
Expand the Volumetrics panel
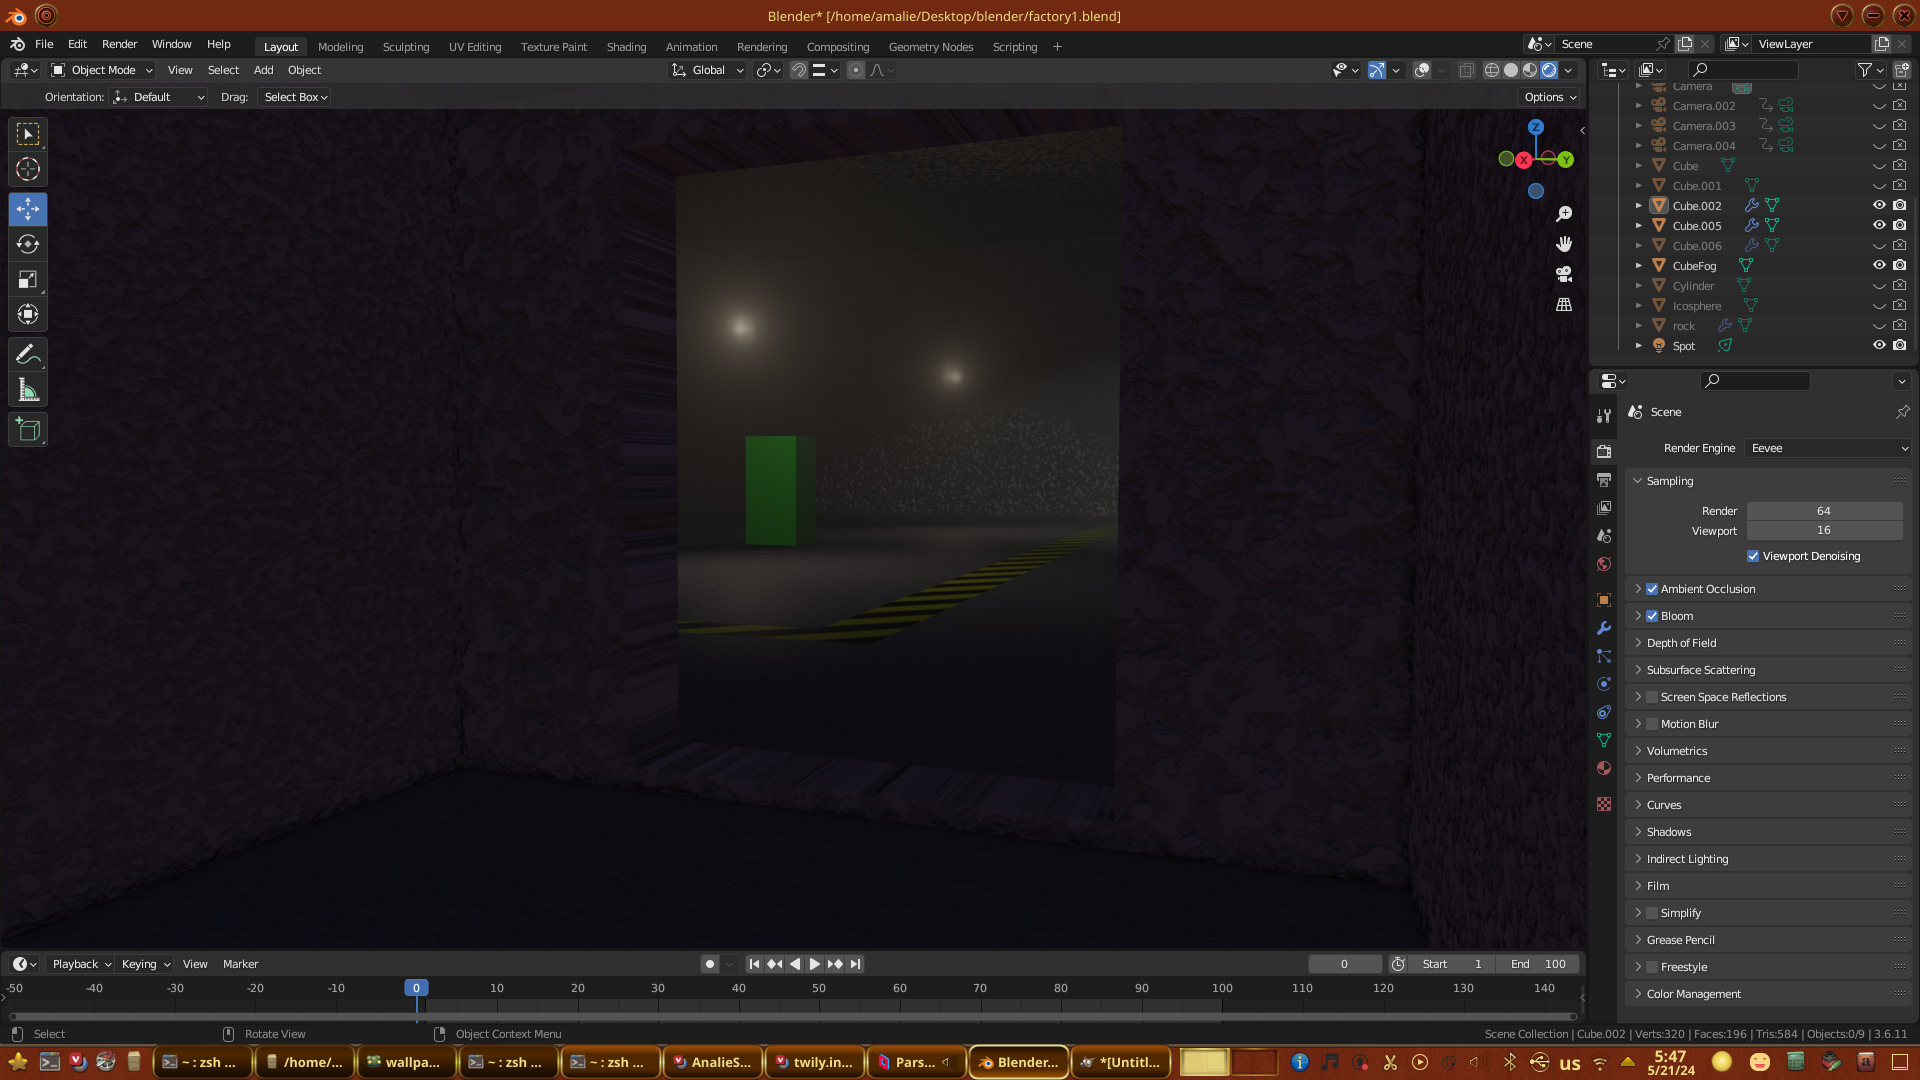[x=1677, y=751]
